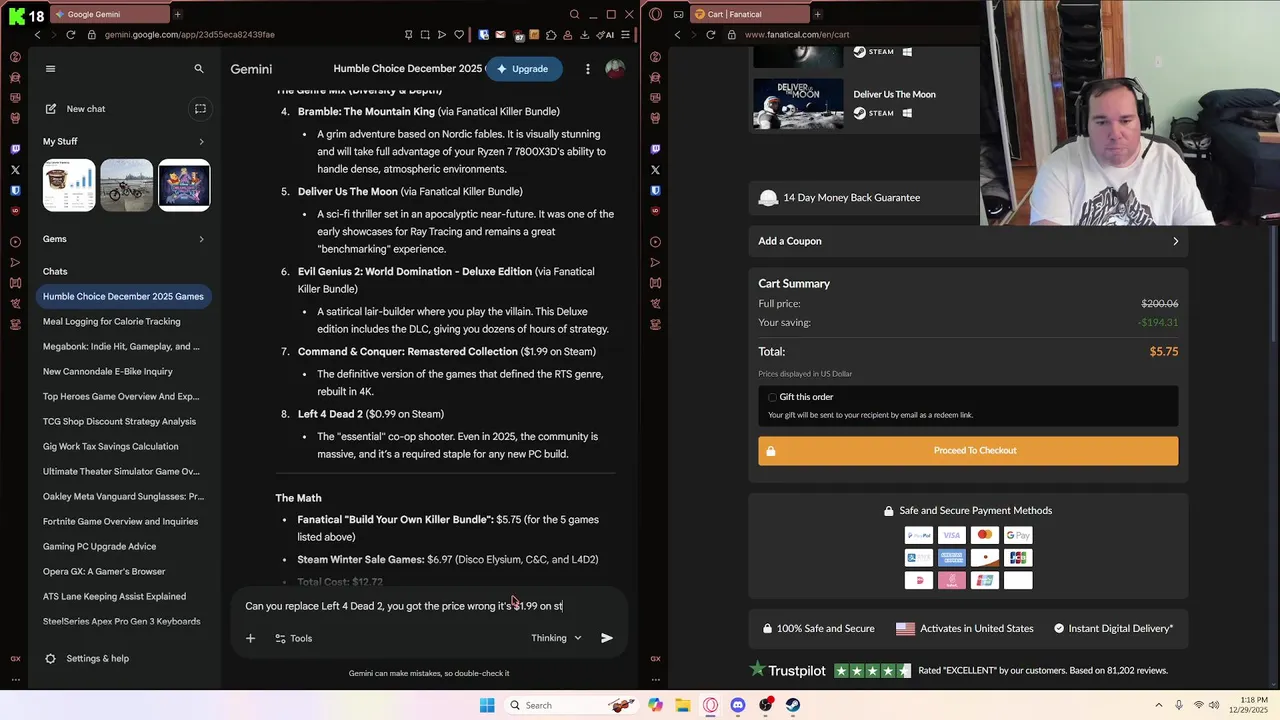This screenshot has width=1280, height=720.
Task: Click the Gemini Upgrade button
Action: (524, 69)
